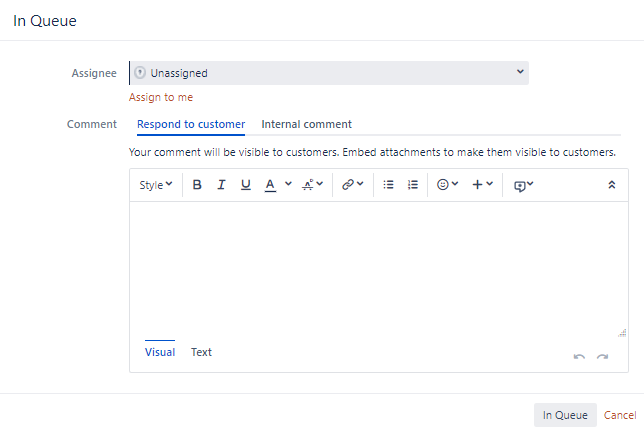This screenshot has width=644, height=432.
Task: Redo last edit in editor
Action: click(x=603, y=356)
